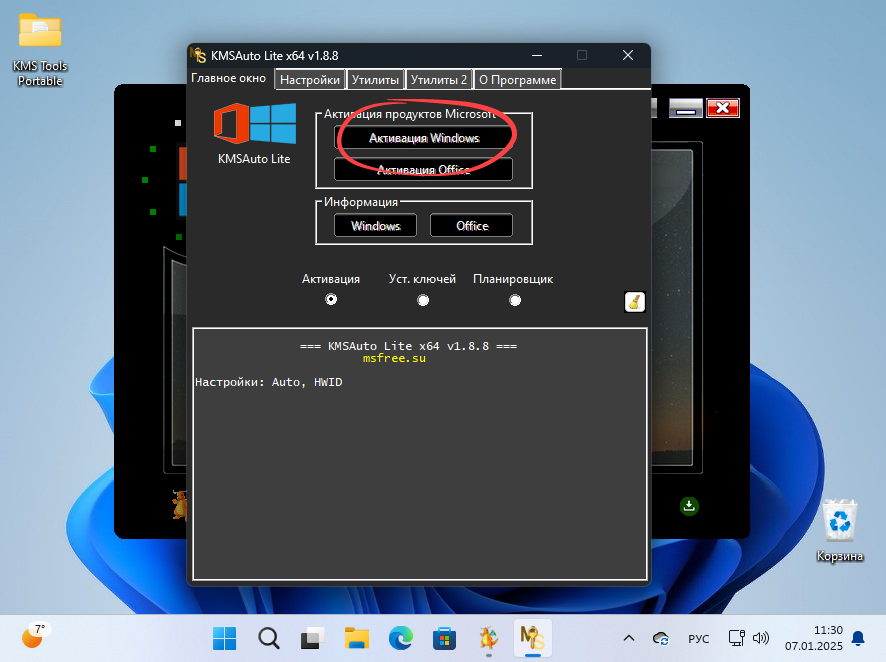
Task: Click the broom icon to clear the log
Action: tap(634, 301)
